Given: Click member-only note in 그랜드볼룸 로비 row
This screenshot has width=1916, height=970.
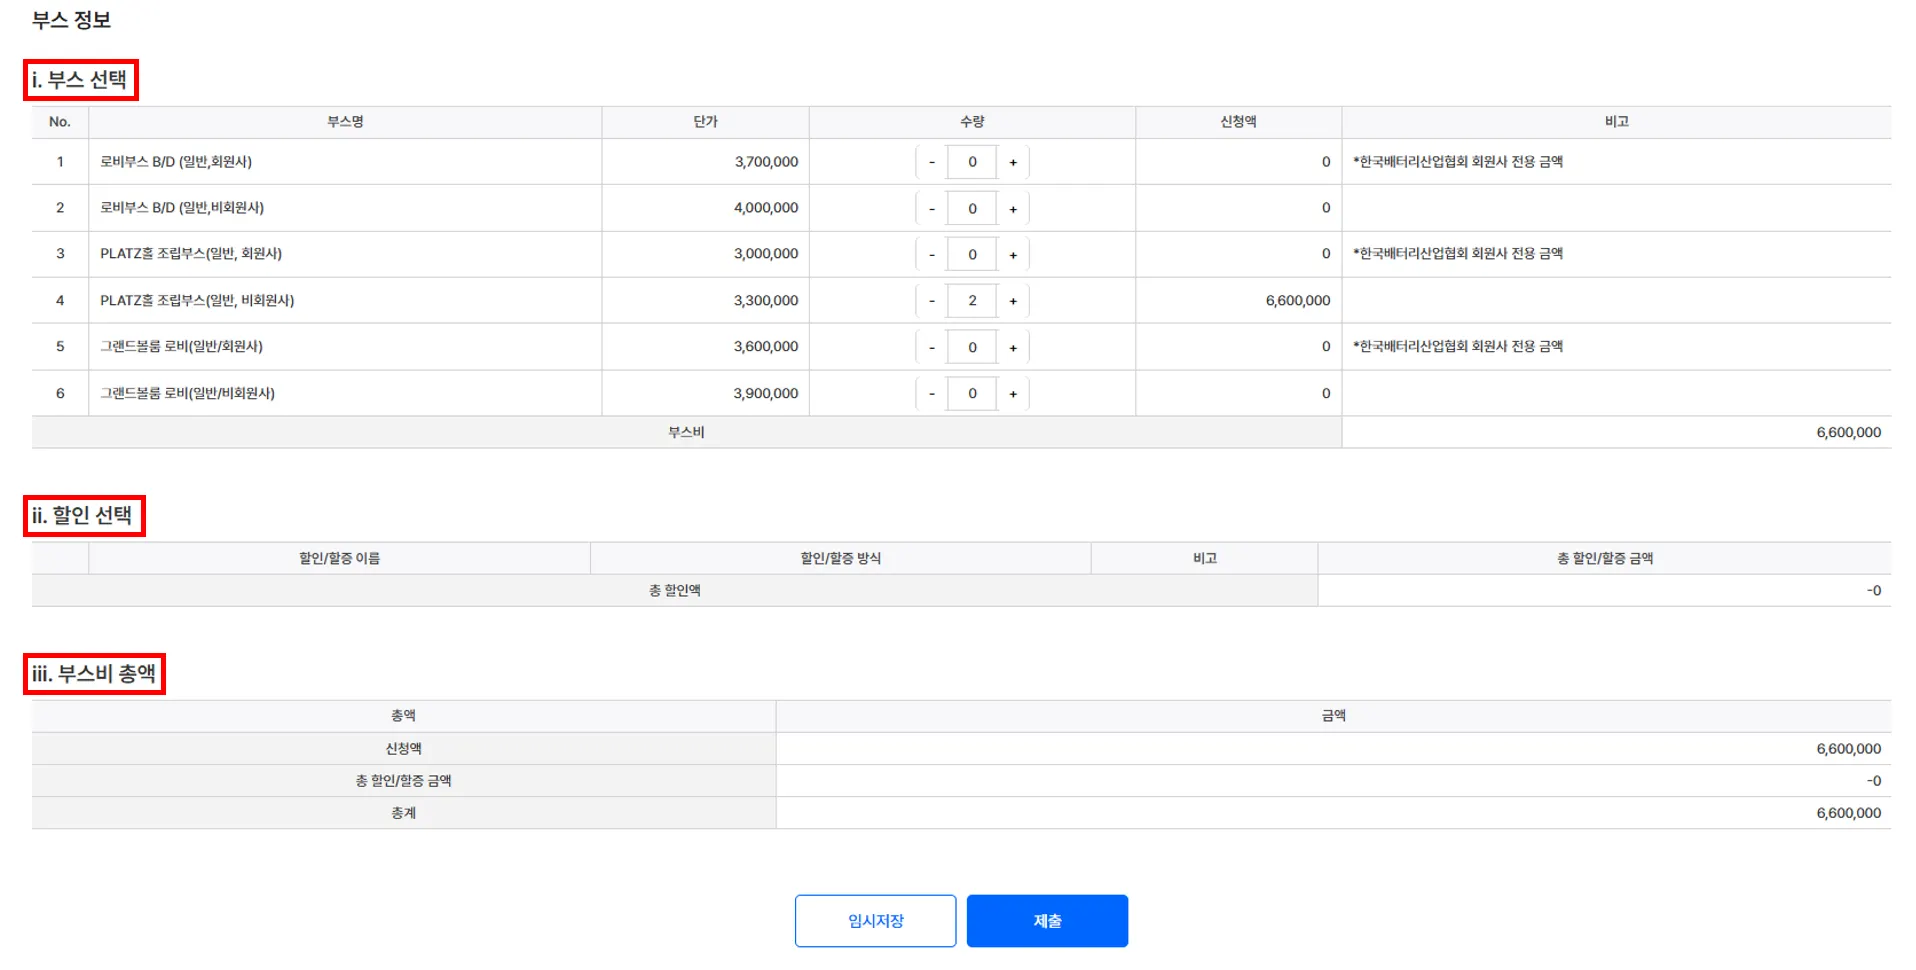Looking at the screenshot, I should point(1458,347).
